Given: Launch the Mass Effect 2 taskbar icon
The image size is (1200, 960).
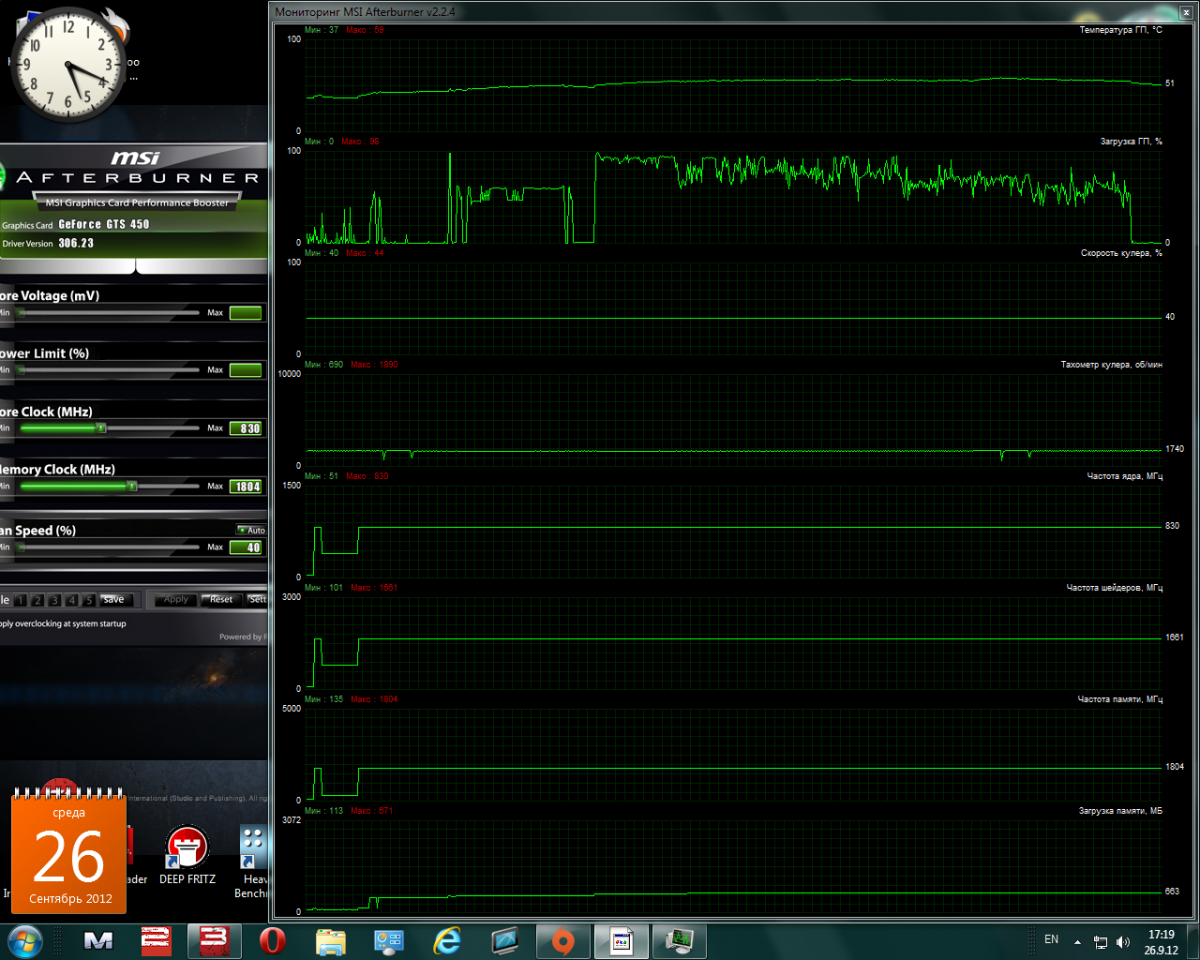Looking at the screenshot, I should point(155,940).
